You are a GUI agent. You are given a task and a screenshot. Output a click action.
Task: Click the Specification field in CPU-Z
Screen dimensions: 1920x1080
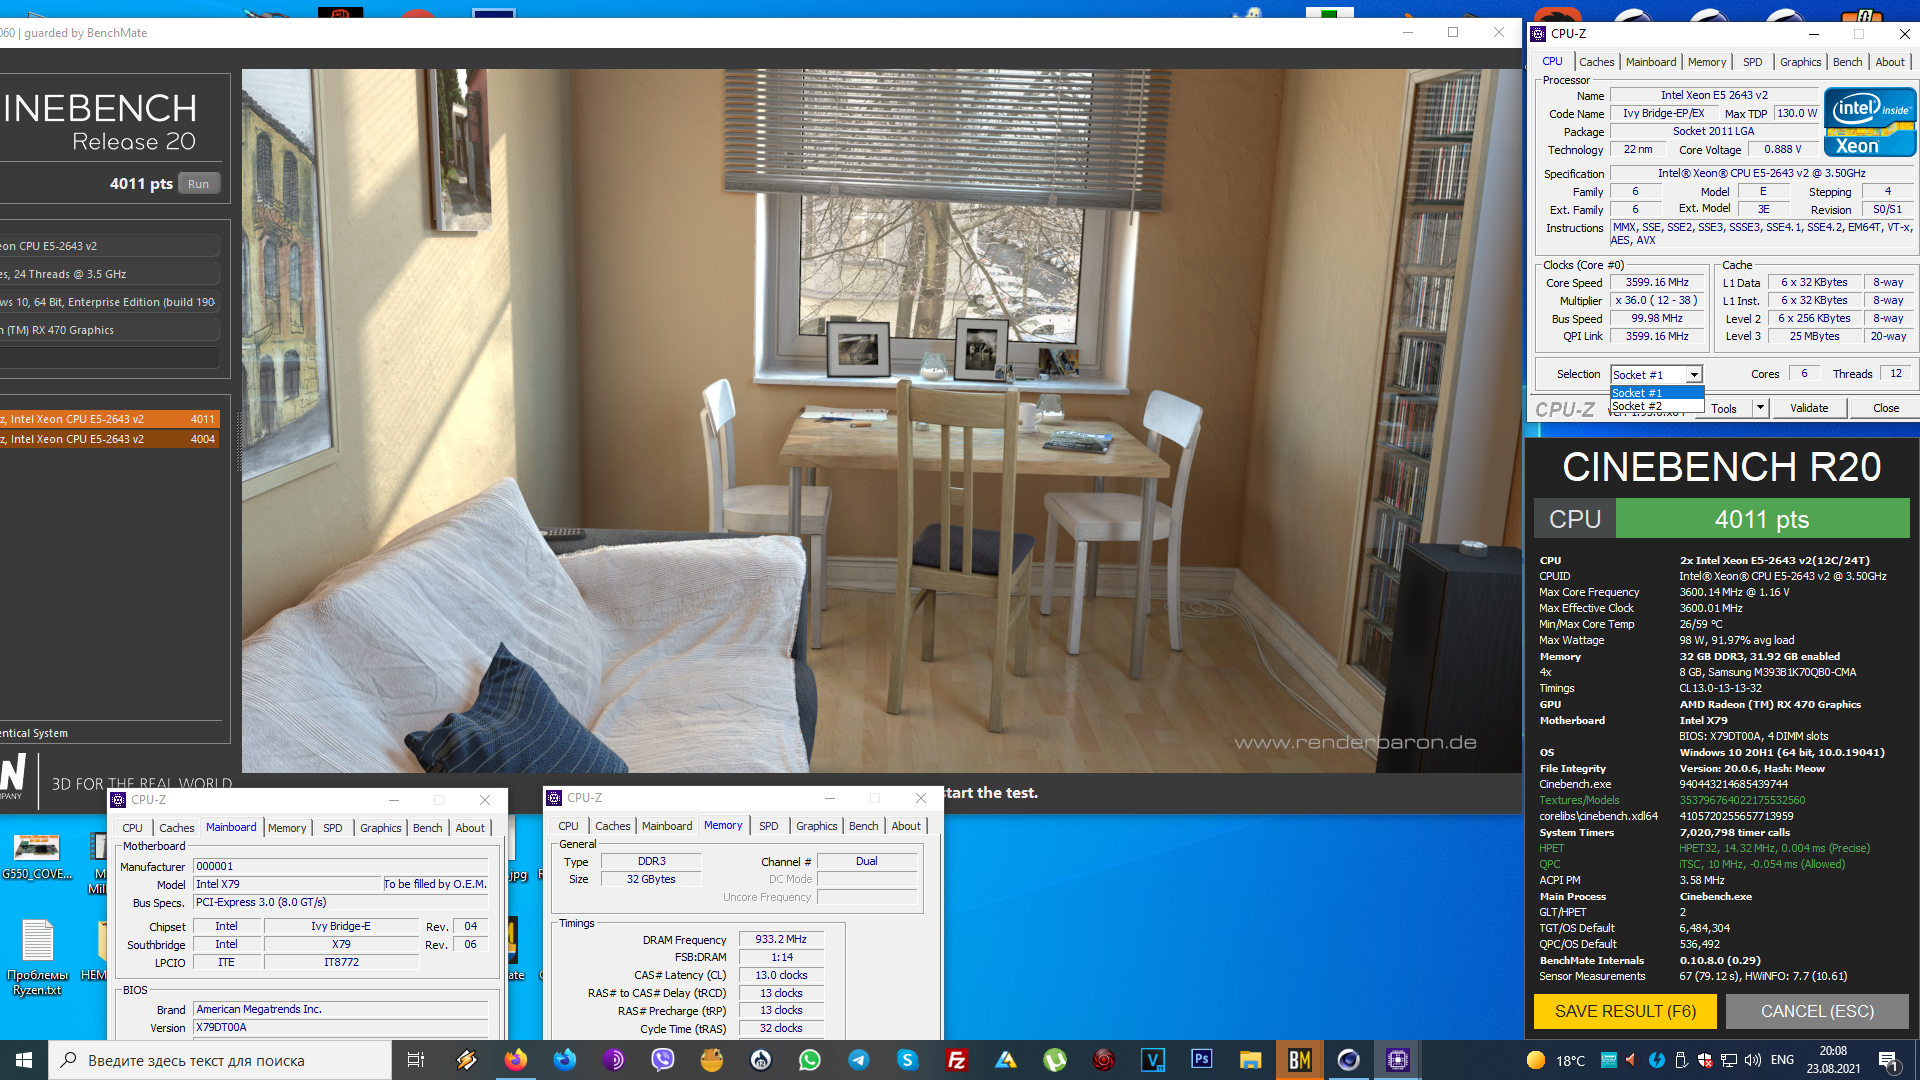1761,173
